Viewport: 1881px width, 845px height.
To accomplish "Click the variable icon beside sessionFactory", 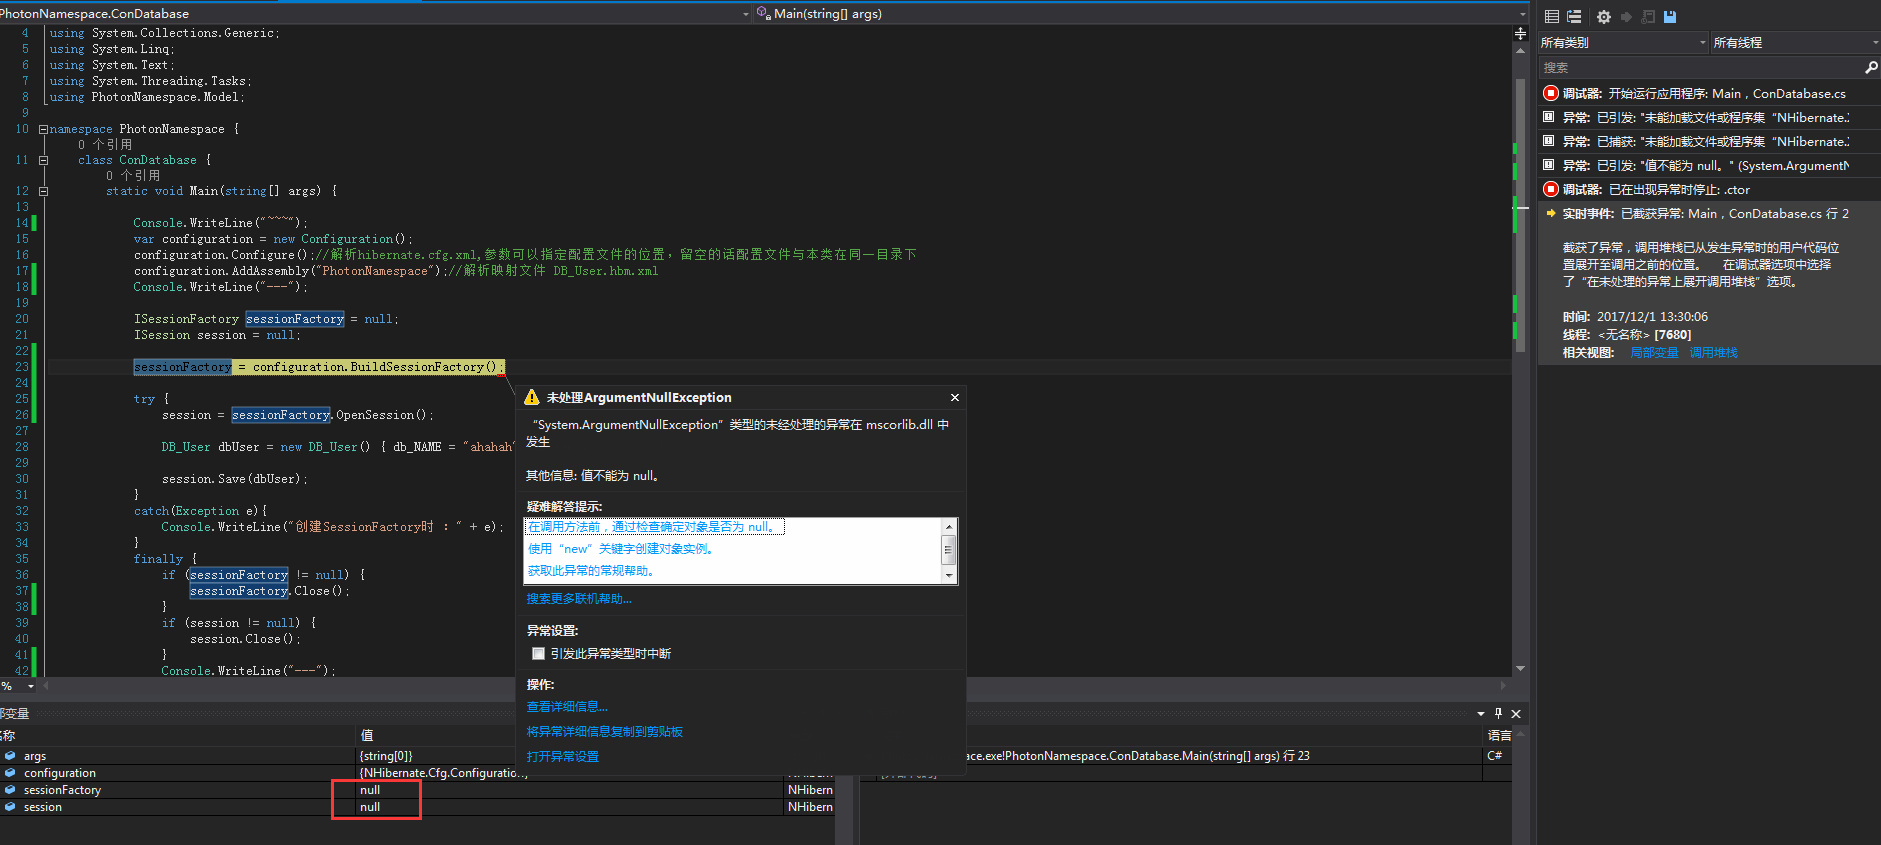I will 10,790.
